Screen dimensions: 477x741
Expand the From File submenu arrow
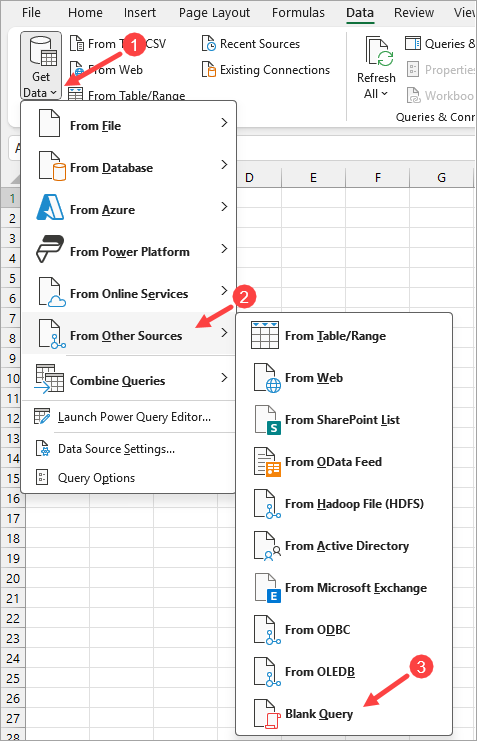[225, 123]
